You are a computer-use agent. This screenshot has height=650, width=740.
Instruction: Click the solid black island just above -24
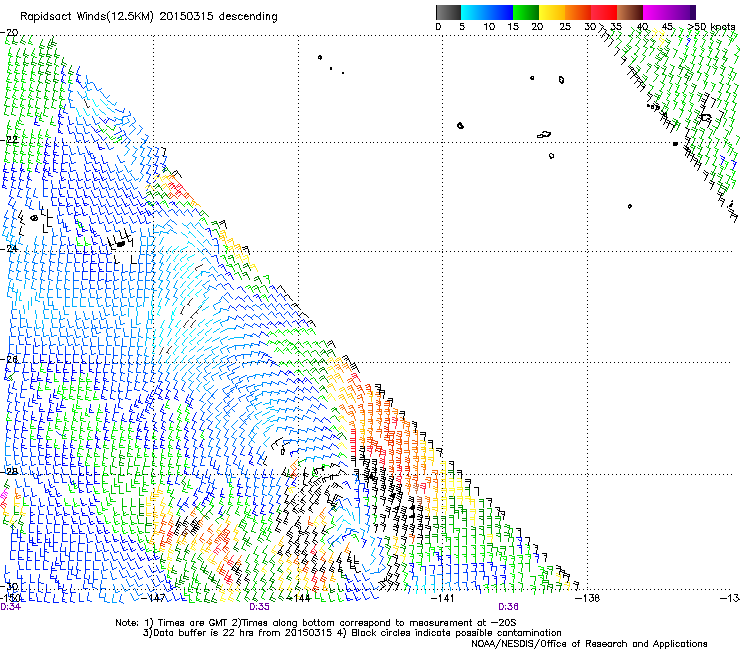121,244
